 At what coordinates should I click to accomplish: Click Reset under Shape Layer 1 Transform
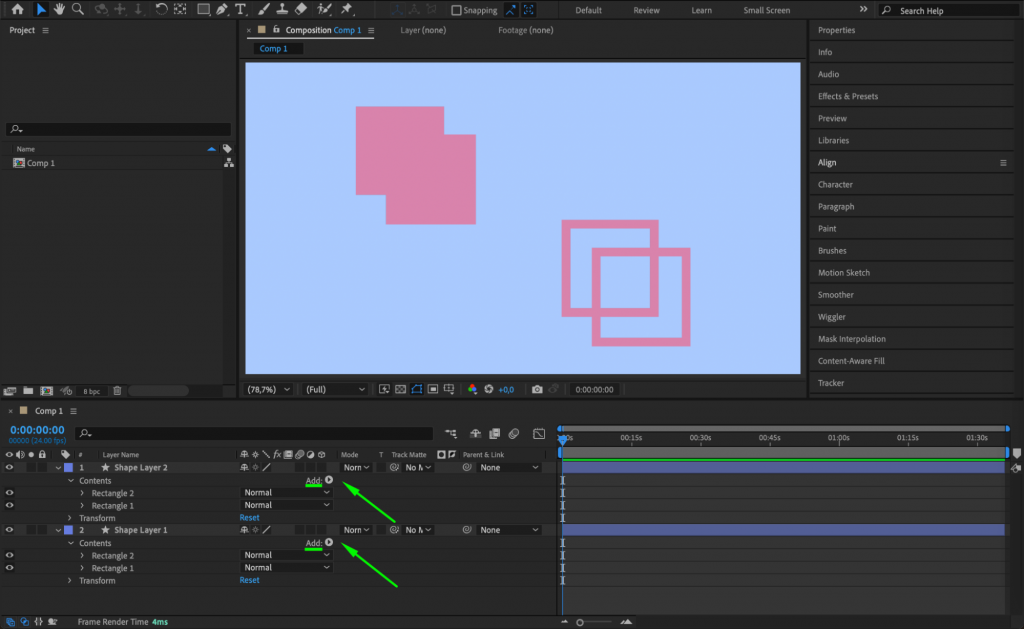point(249,580)
